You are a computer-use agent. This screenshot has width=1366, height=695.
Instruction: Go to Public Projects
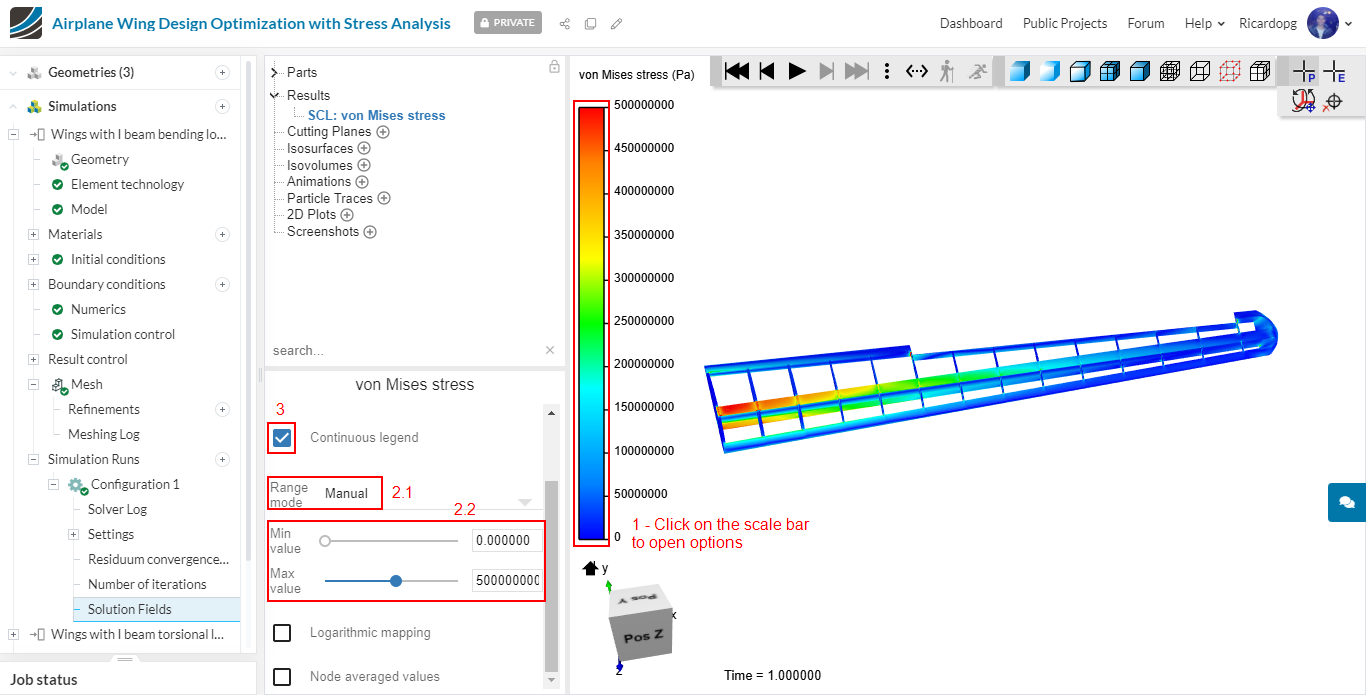1065,23
